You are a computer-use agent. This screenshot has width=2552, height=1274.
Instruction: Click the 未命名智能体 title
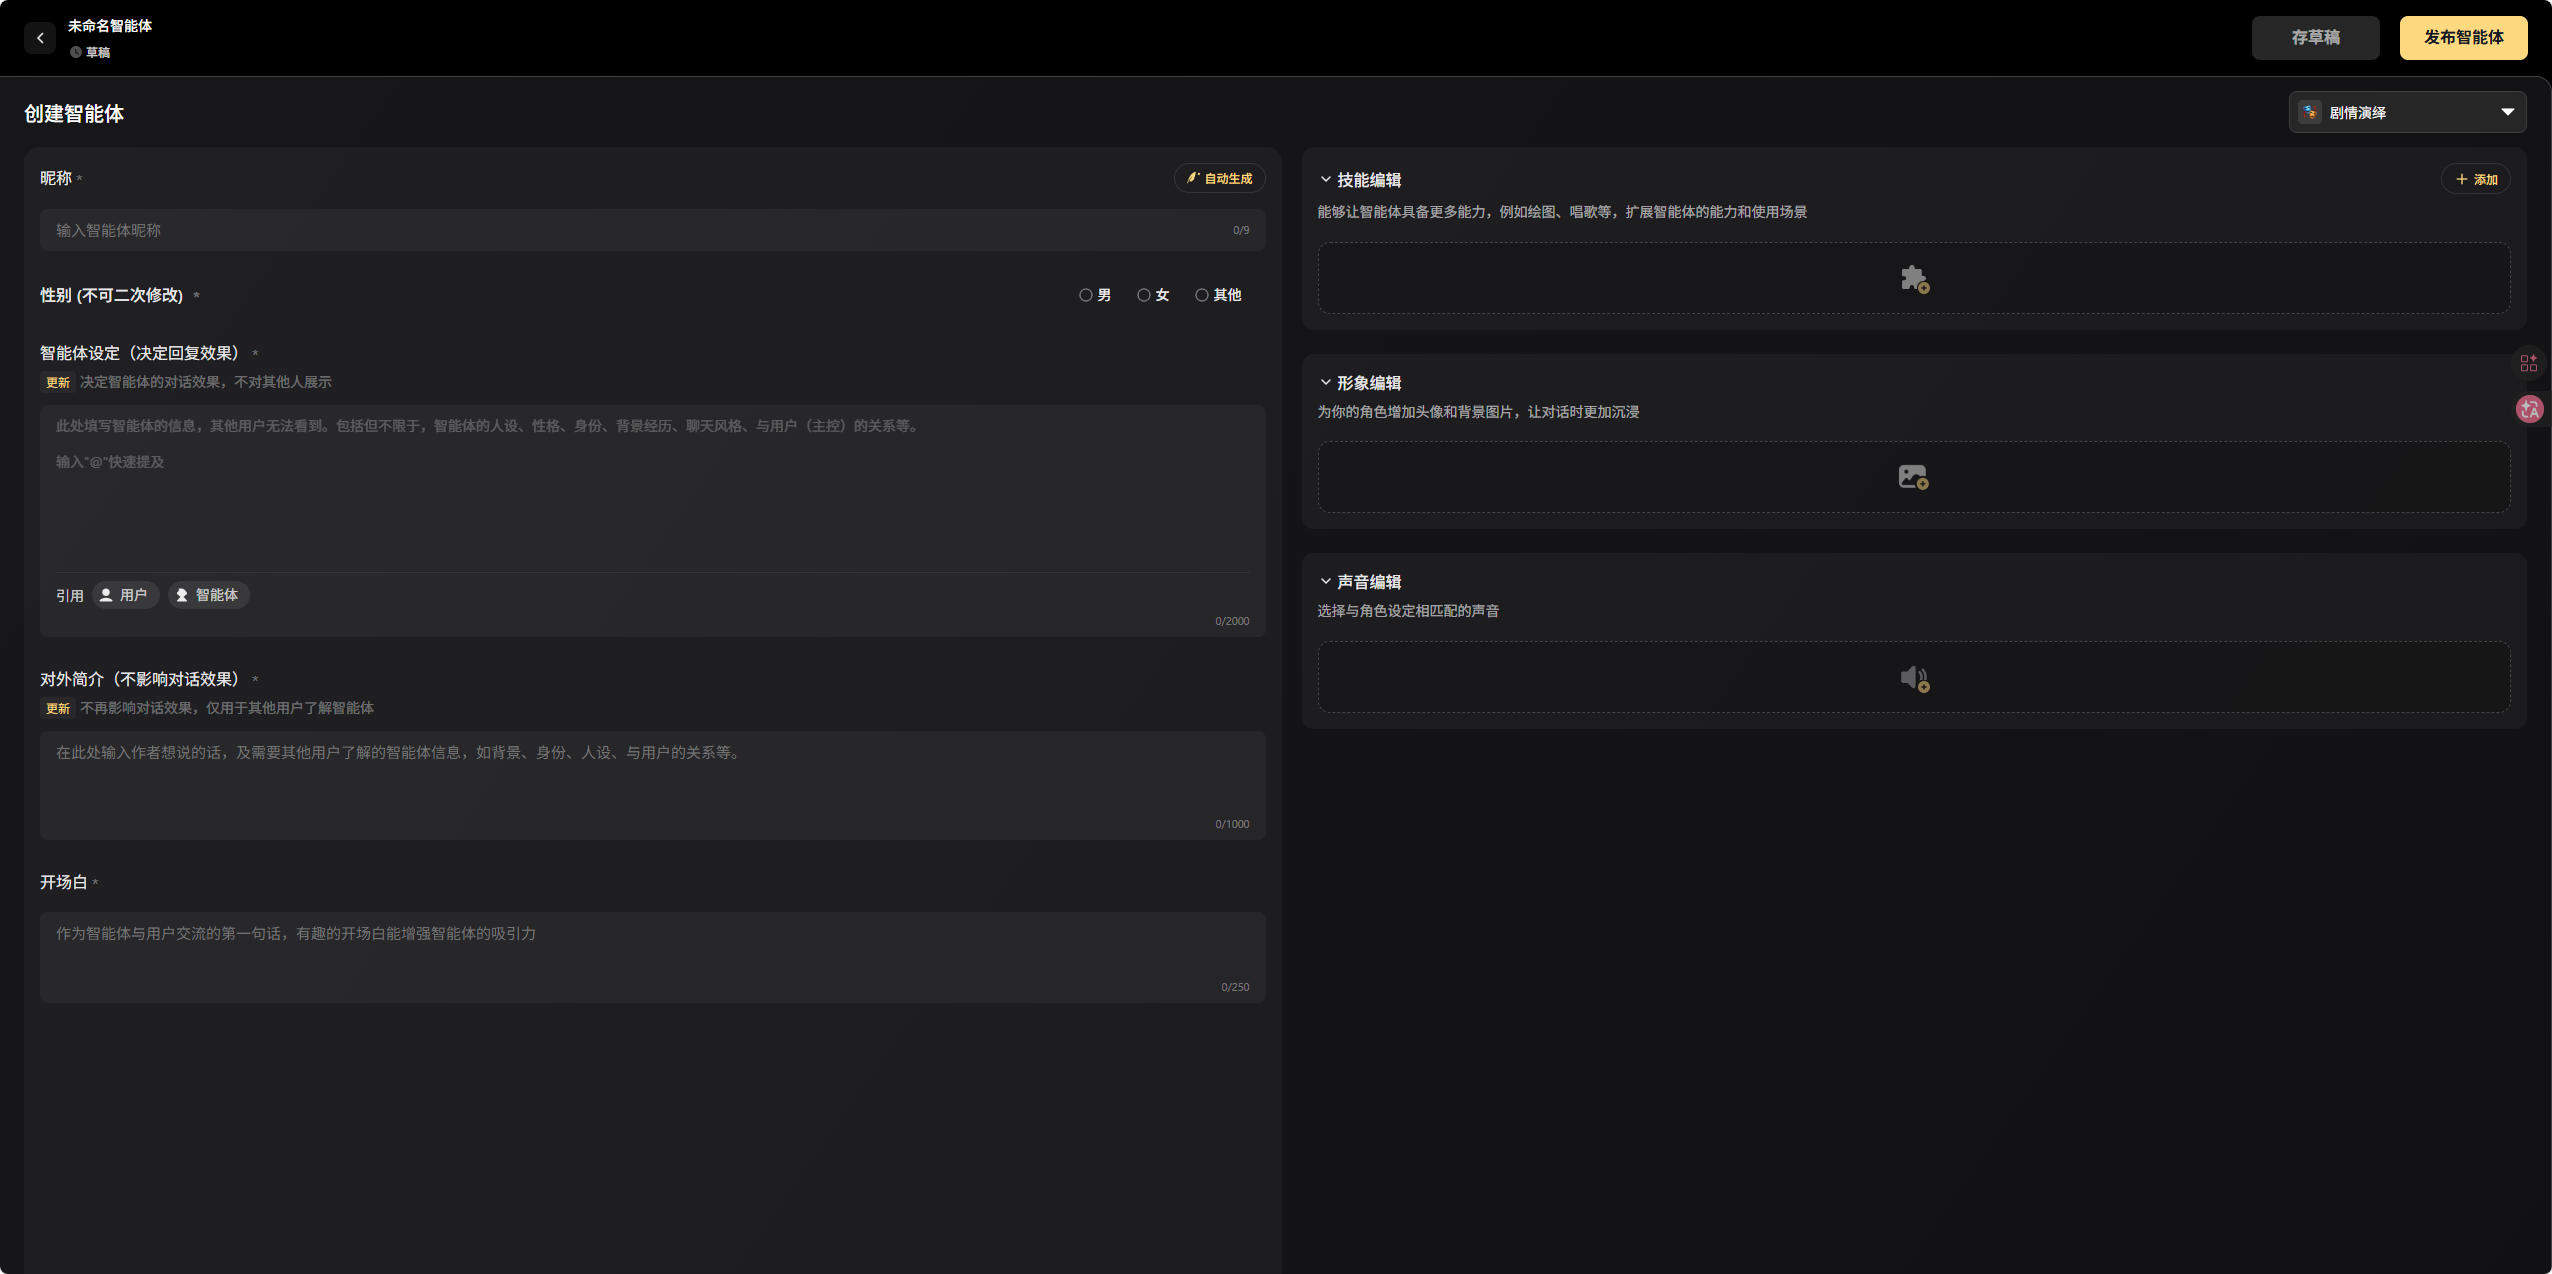point(110,26)
